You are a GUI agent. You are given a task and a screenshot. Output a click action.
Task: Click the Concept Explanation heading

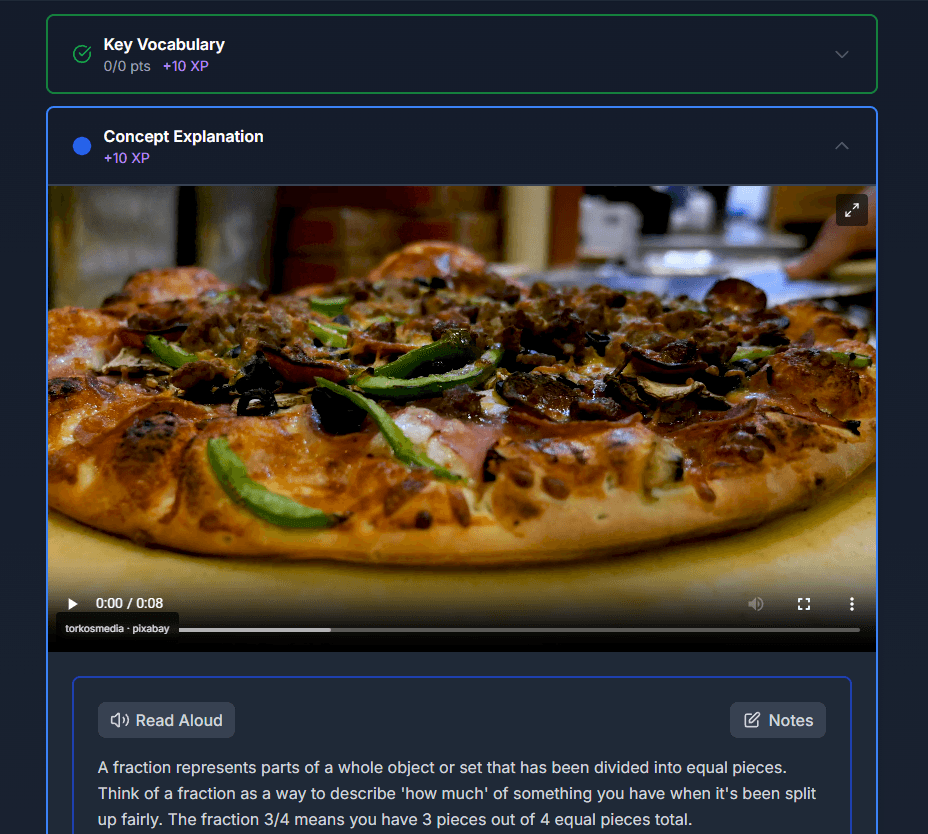click(x=183, y=137)
